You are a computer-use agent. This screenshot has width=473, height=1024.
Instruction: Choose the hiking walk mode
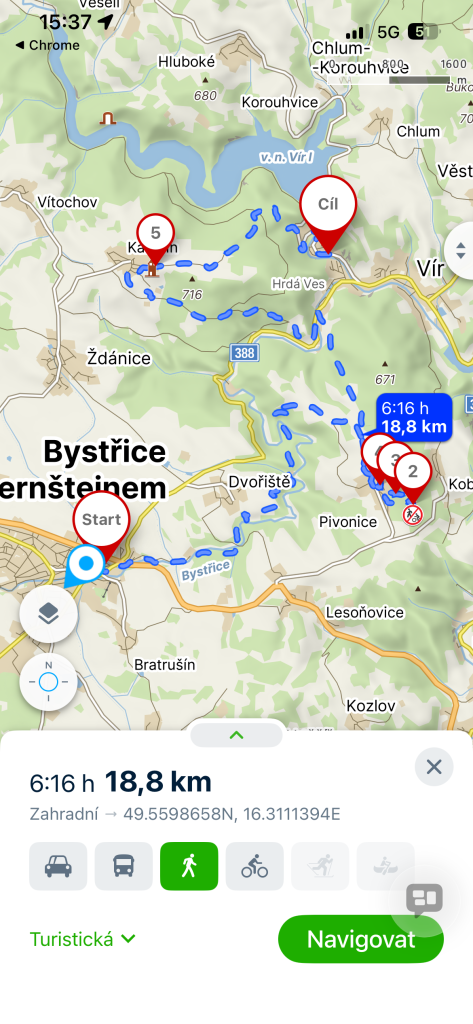pos(189,866)
